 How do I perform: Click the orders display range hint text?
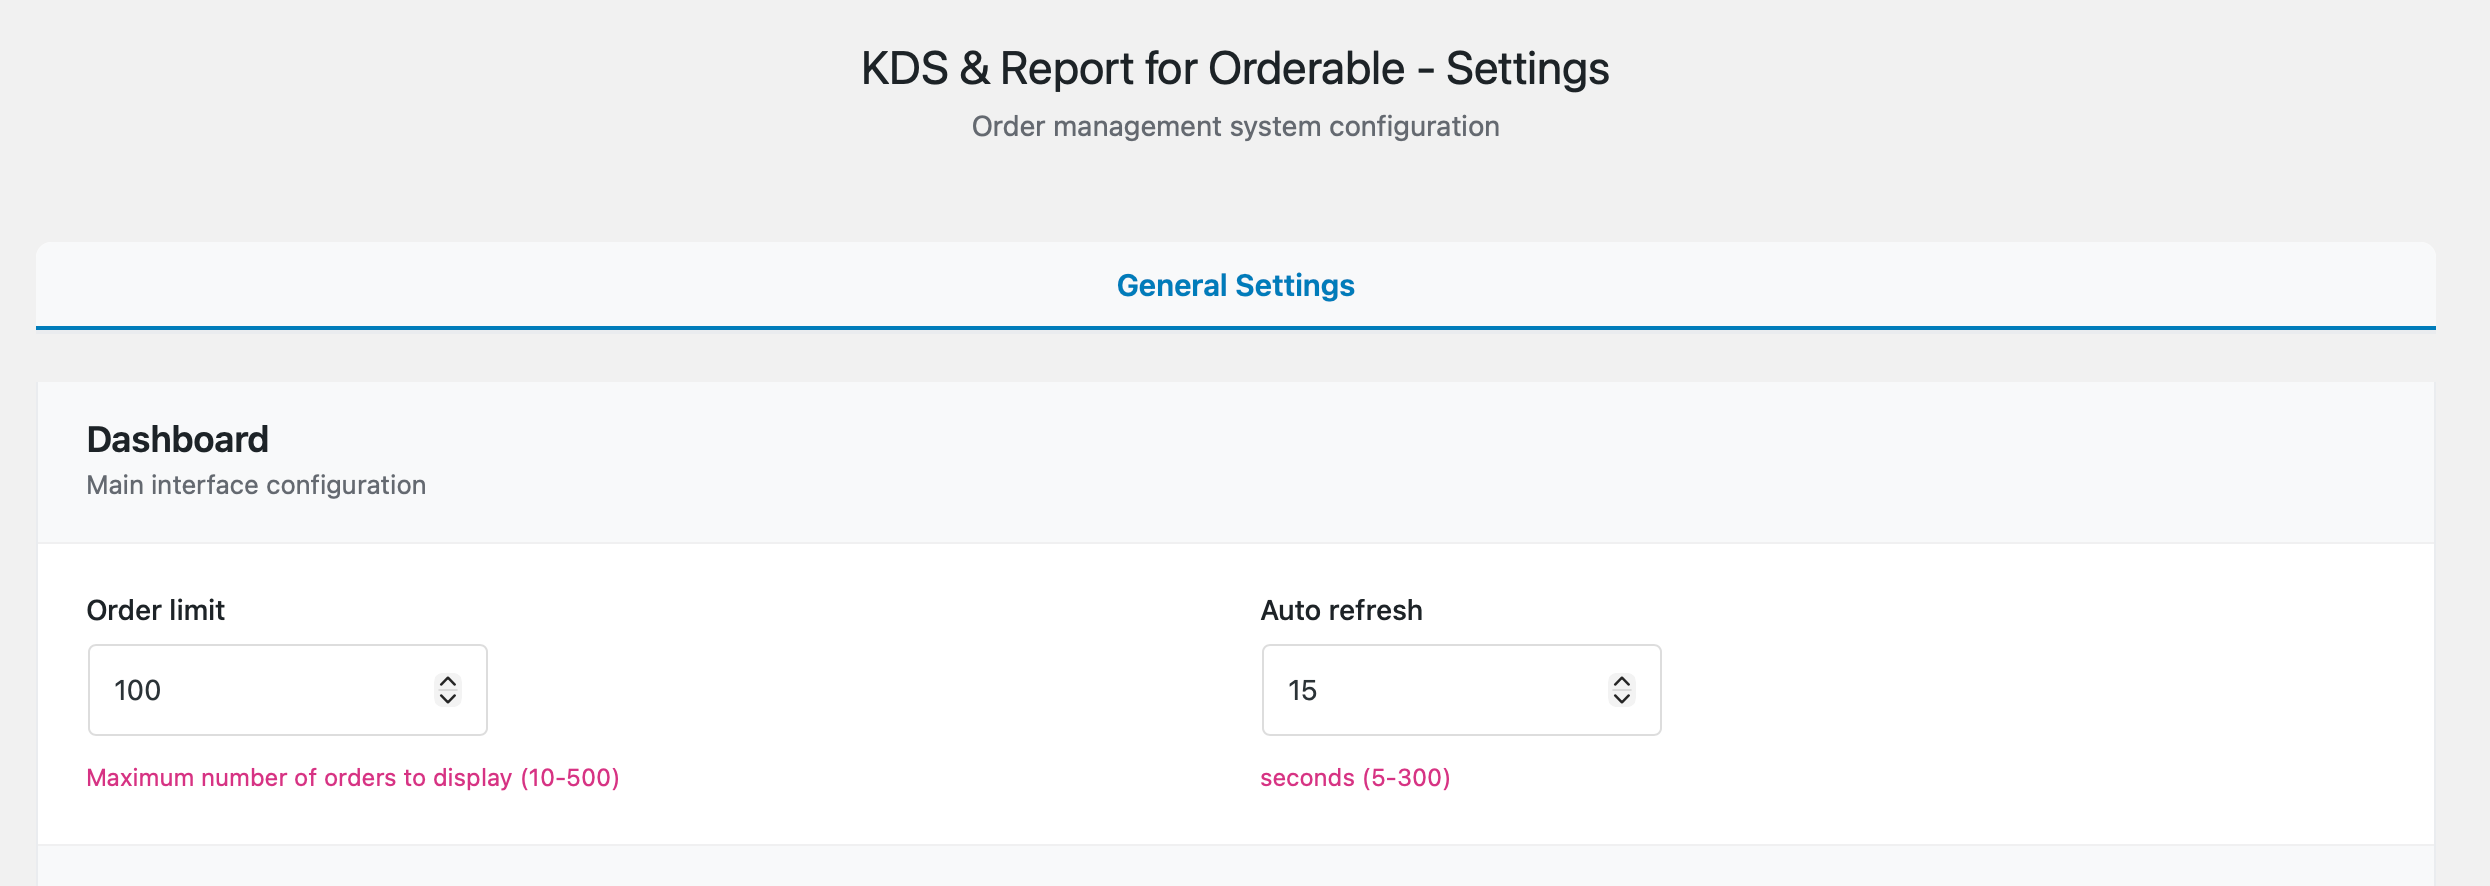point(354,777)
